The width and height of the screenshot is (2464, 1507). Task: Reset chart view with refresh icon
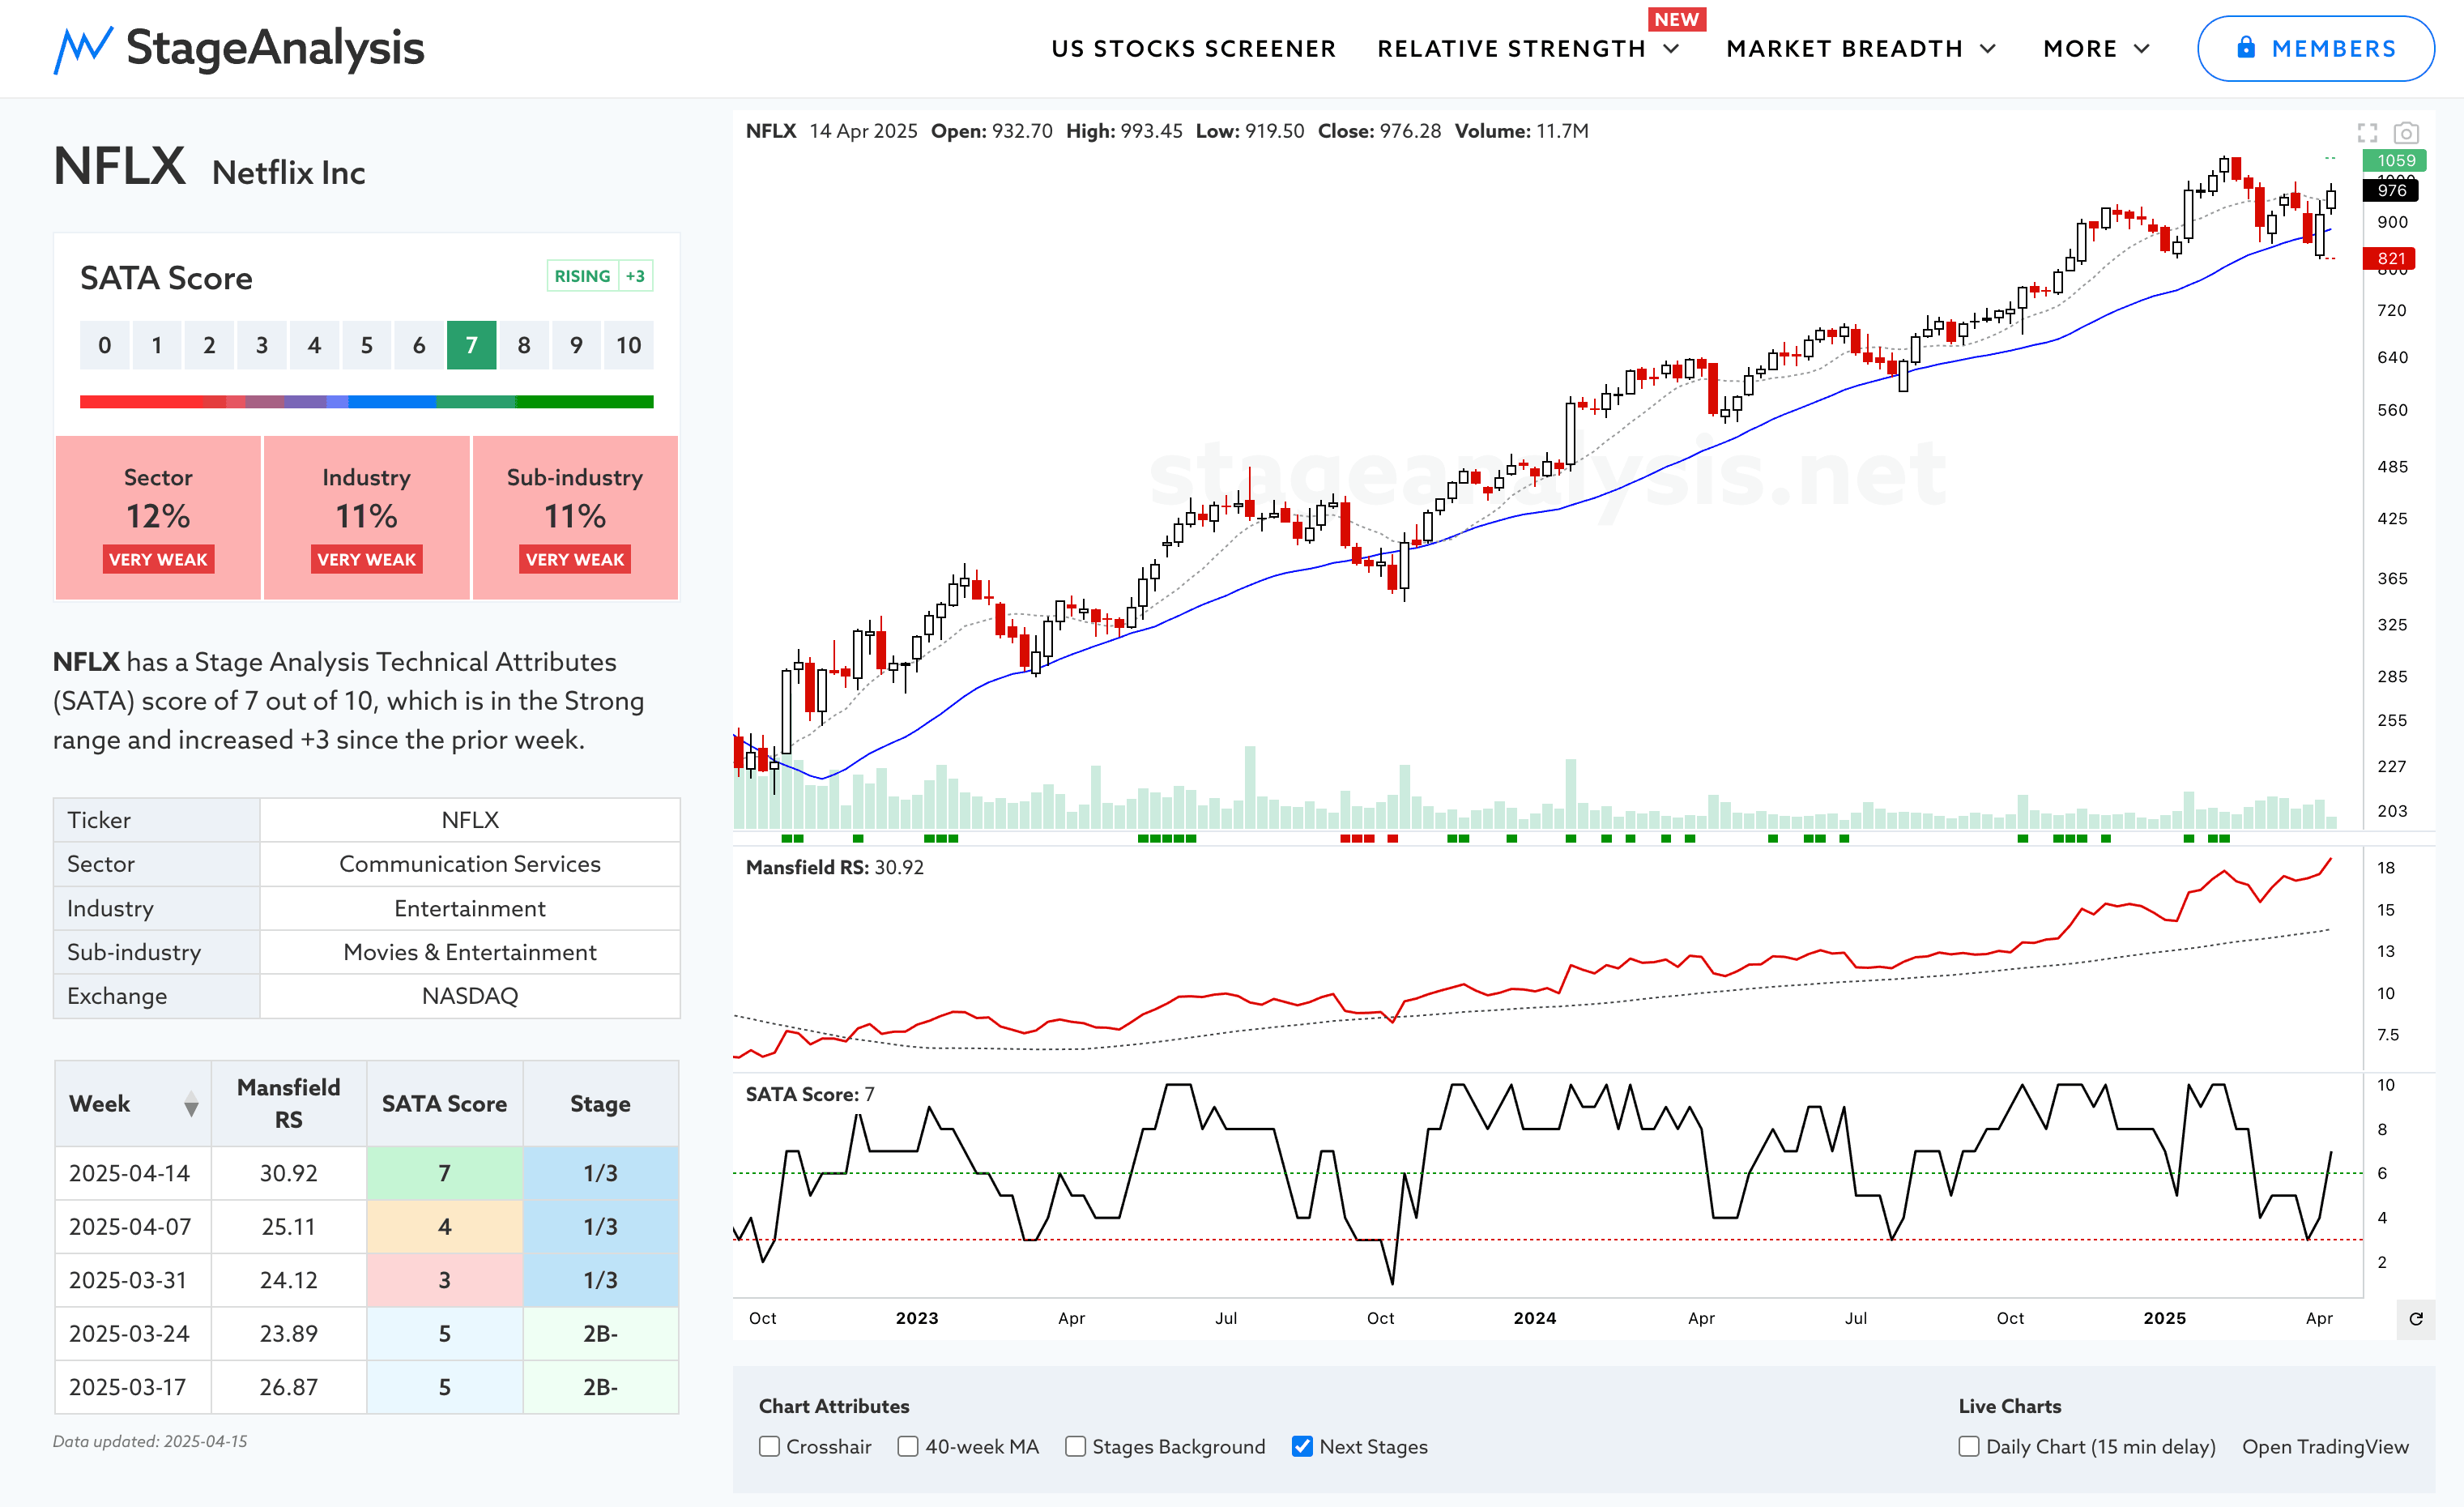pyautogui.click(x=2416, y=1318)
